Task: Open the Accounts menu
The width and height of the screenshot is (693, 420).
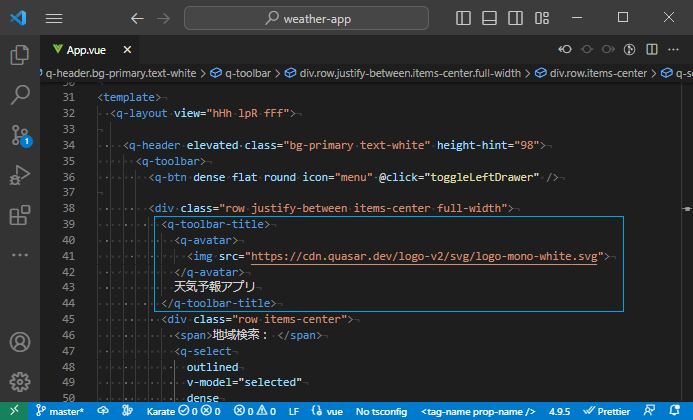Action: tap(20, 342)
